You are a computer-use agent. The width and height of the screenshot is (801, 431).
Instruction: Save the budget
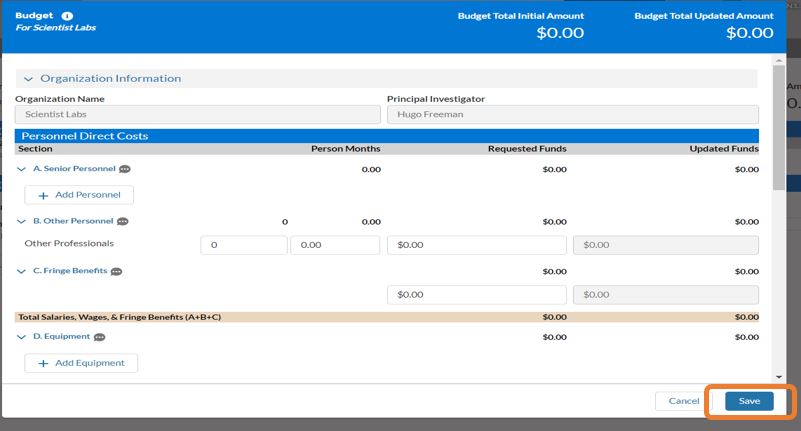click(749, 401)
